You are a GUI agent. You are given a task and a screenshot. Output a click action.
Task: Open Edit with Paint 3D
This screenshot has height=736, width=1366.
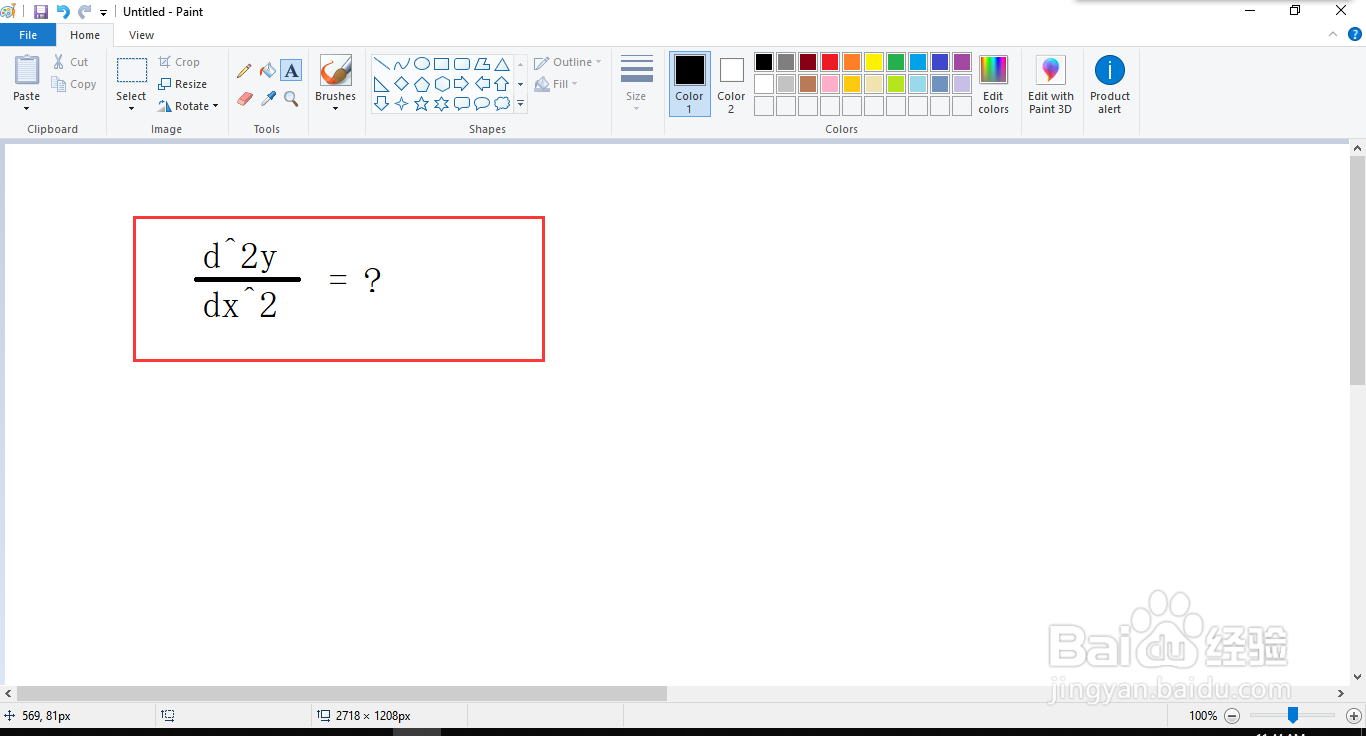pos(1050,85)
